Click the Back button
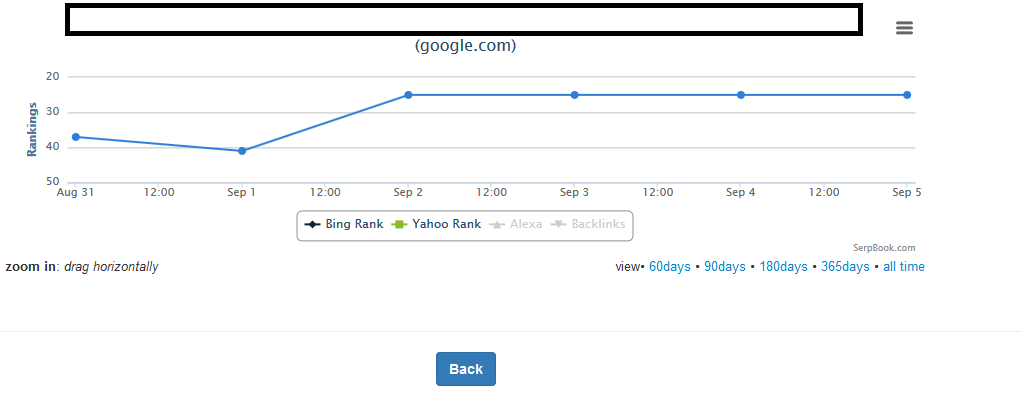Viewport: 1021px width, 395px height. pos(466,369)
